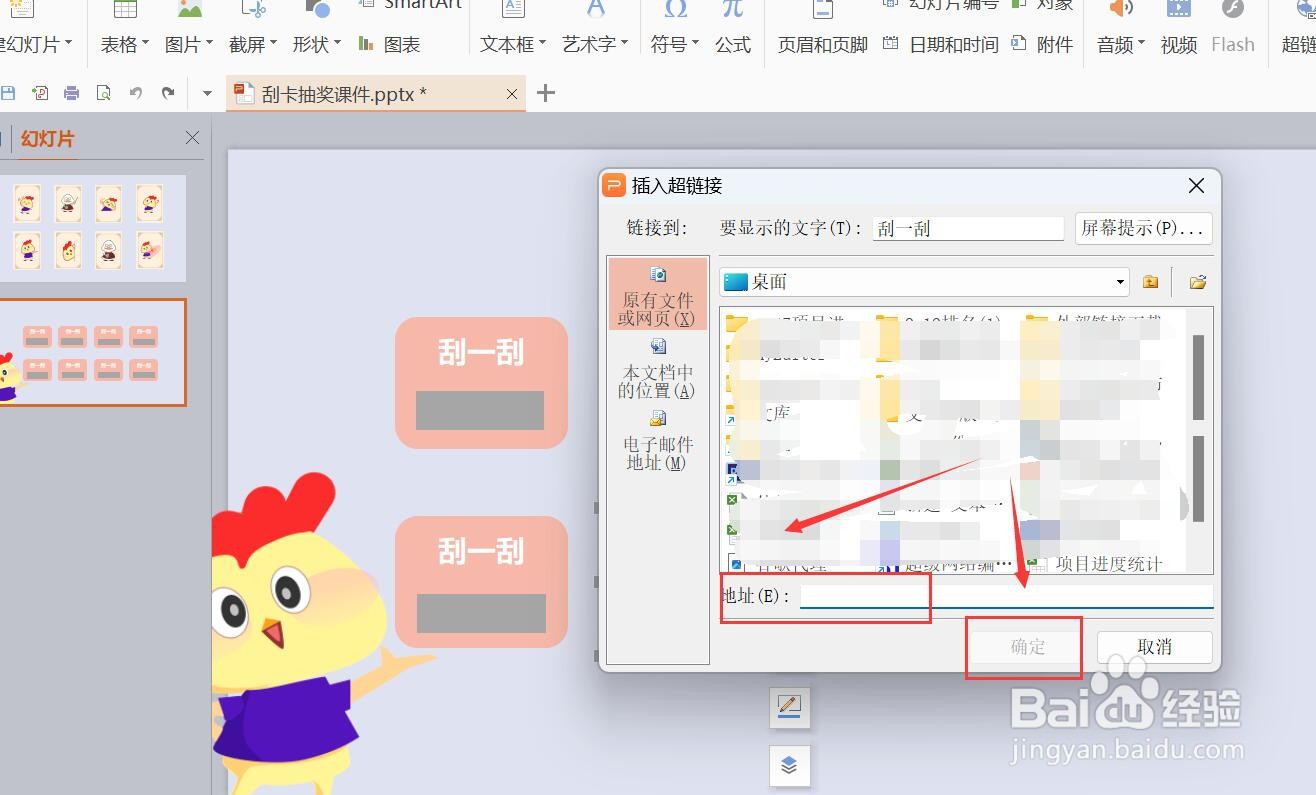Open a new document tab with plus
Viewport: 1316px width, 795px height.
pyautogui.click(x=545, y=93)
